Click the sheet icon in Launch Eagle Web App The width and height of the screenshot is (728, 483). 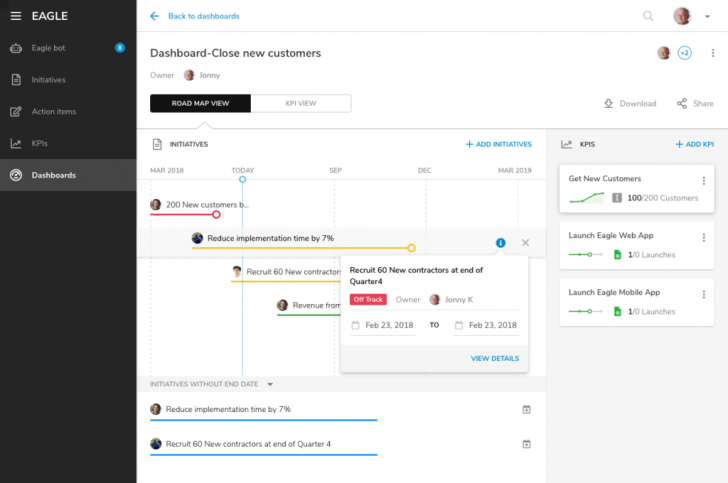tap(618, 255)
